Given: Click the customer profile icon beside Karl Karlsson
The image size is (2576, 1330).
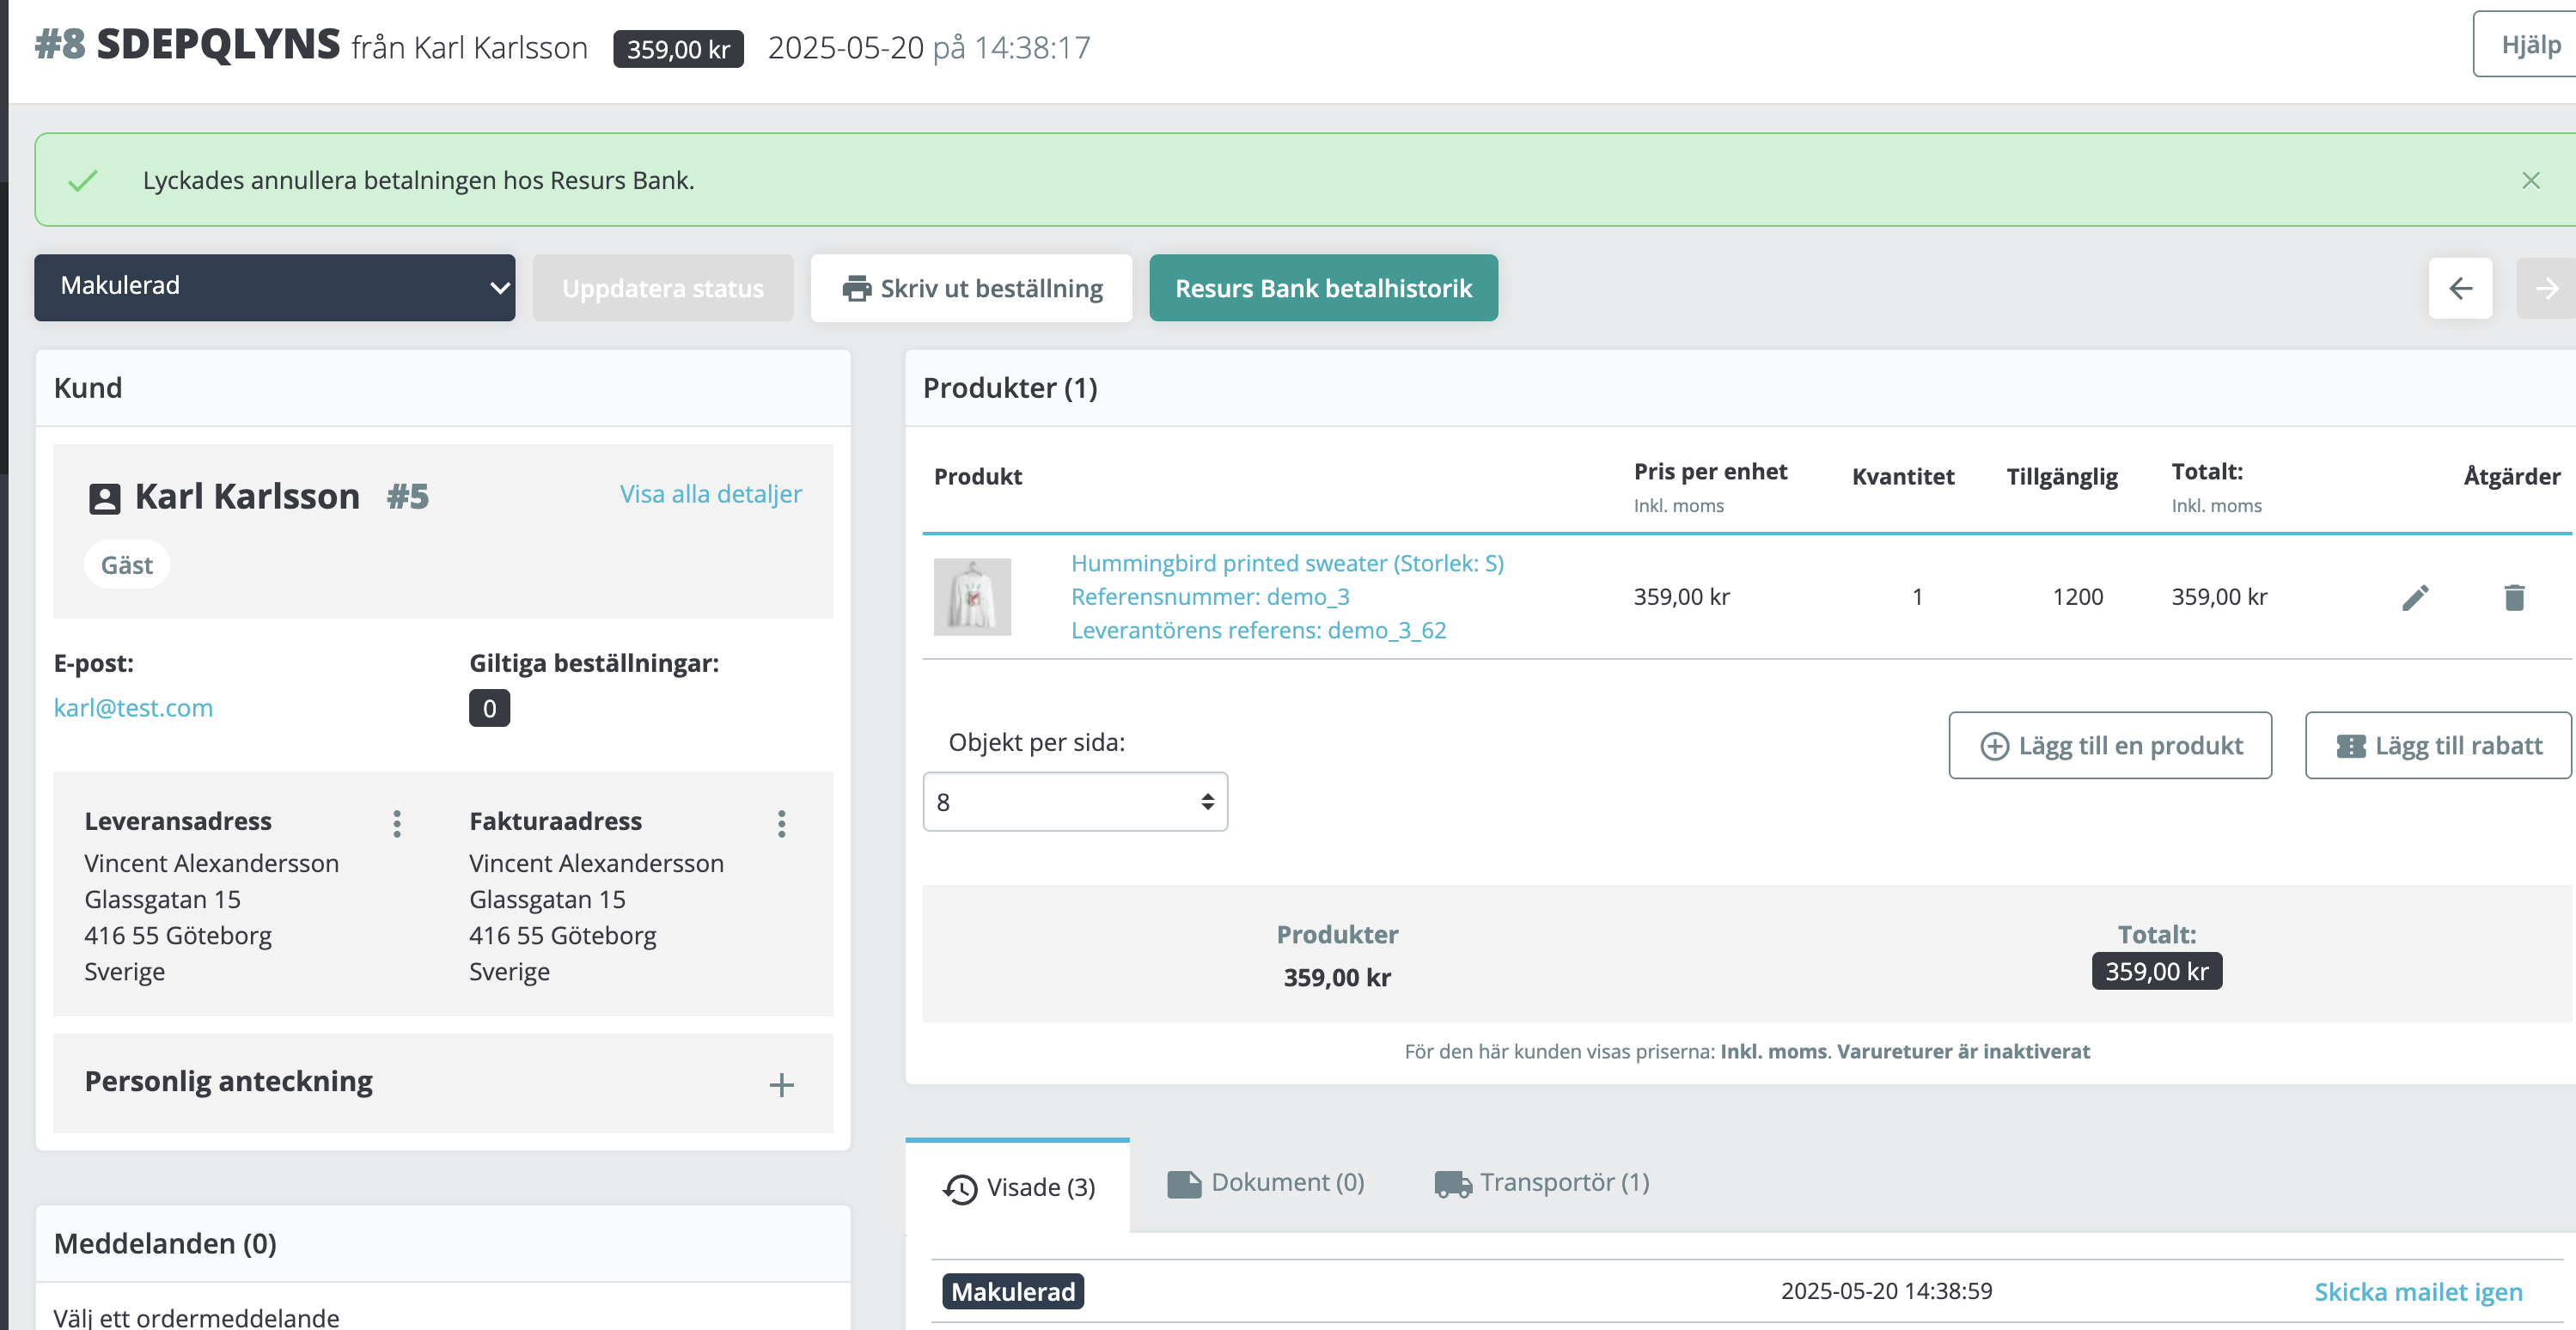Looking at the screenshot, I should pyautogui.click(x=105, y=498).
